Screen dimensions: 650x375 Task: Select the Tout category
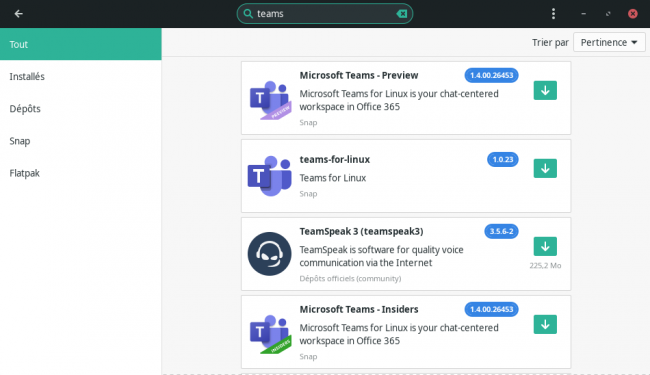[81, 44]
